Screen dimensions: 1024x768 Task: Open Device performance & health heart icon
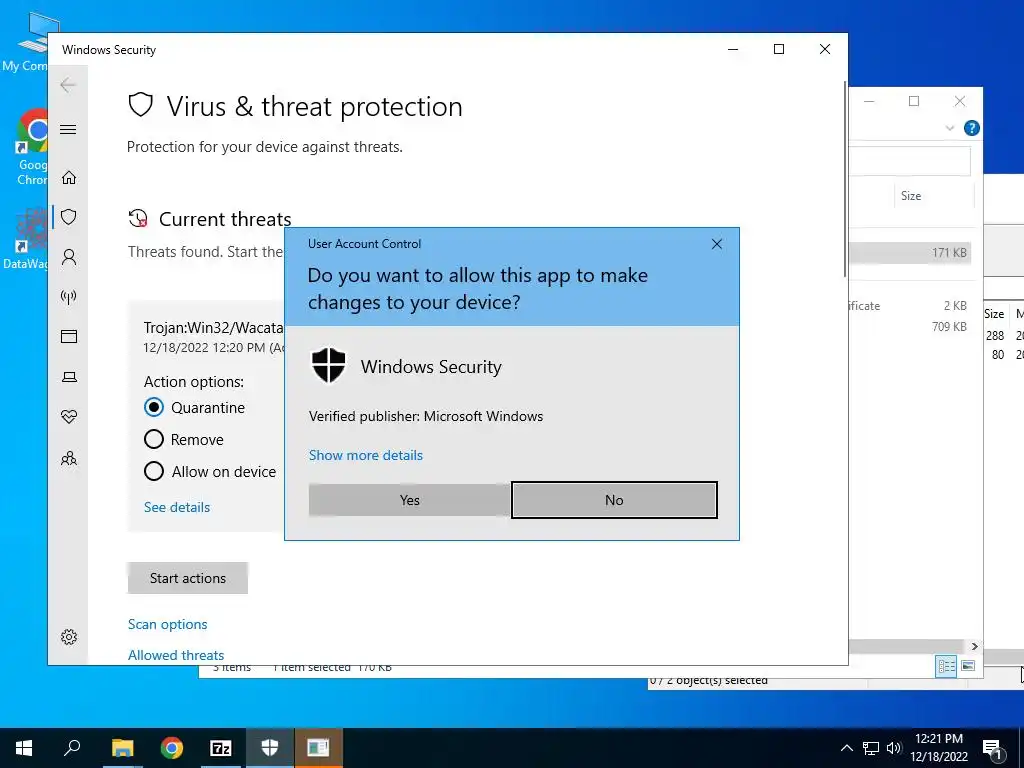69,417
